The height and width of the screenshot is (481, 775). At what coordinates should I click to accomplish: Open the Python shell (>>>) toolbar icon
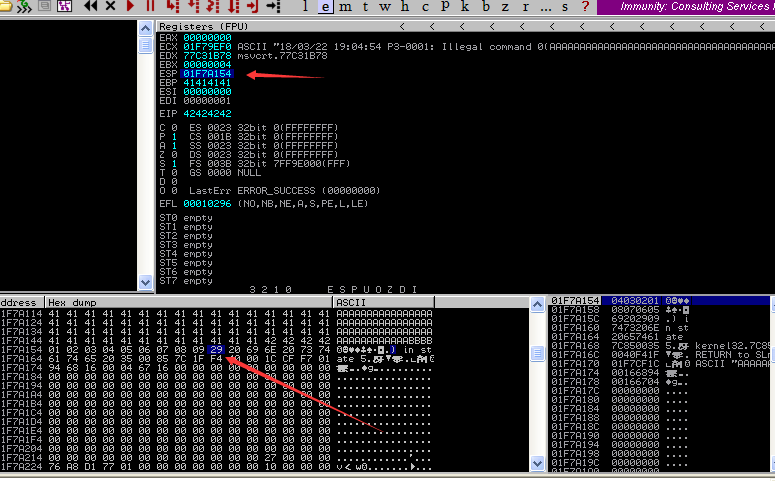tap(24, 6)
